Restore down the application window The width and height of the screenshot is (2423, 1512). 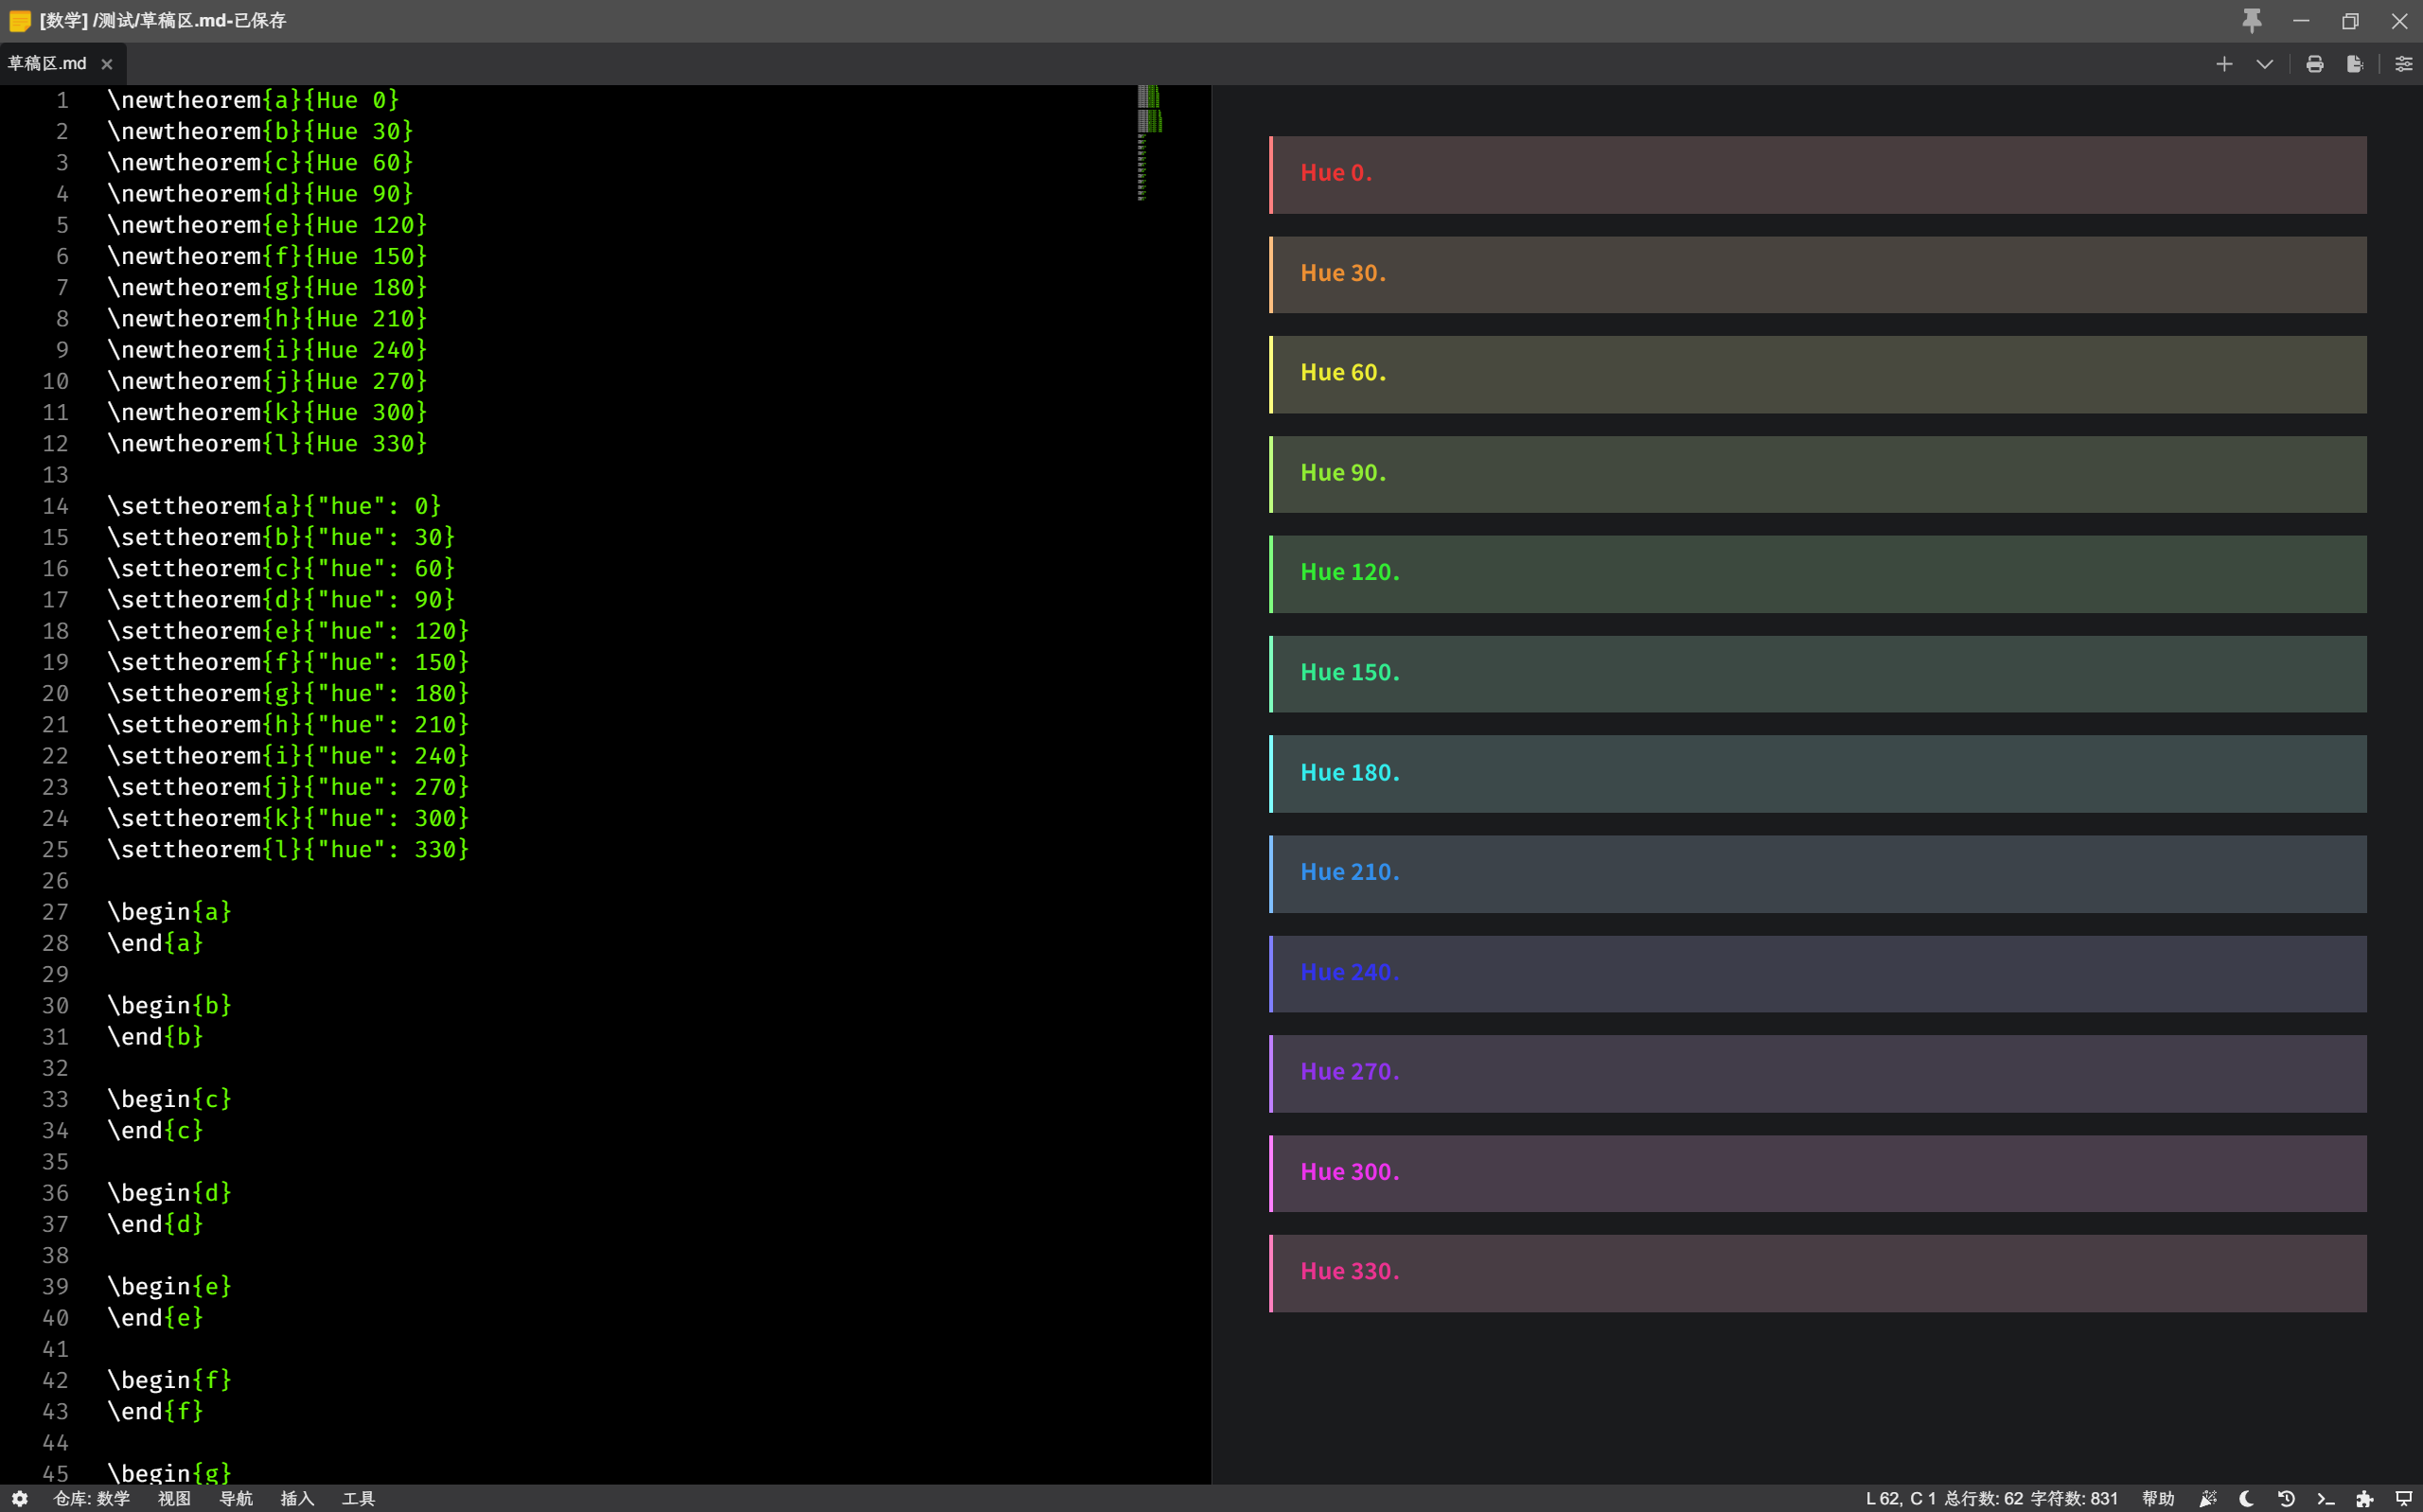(2350, 21)
